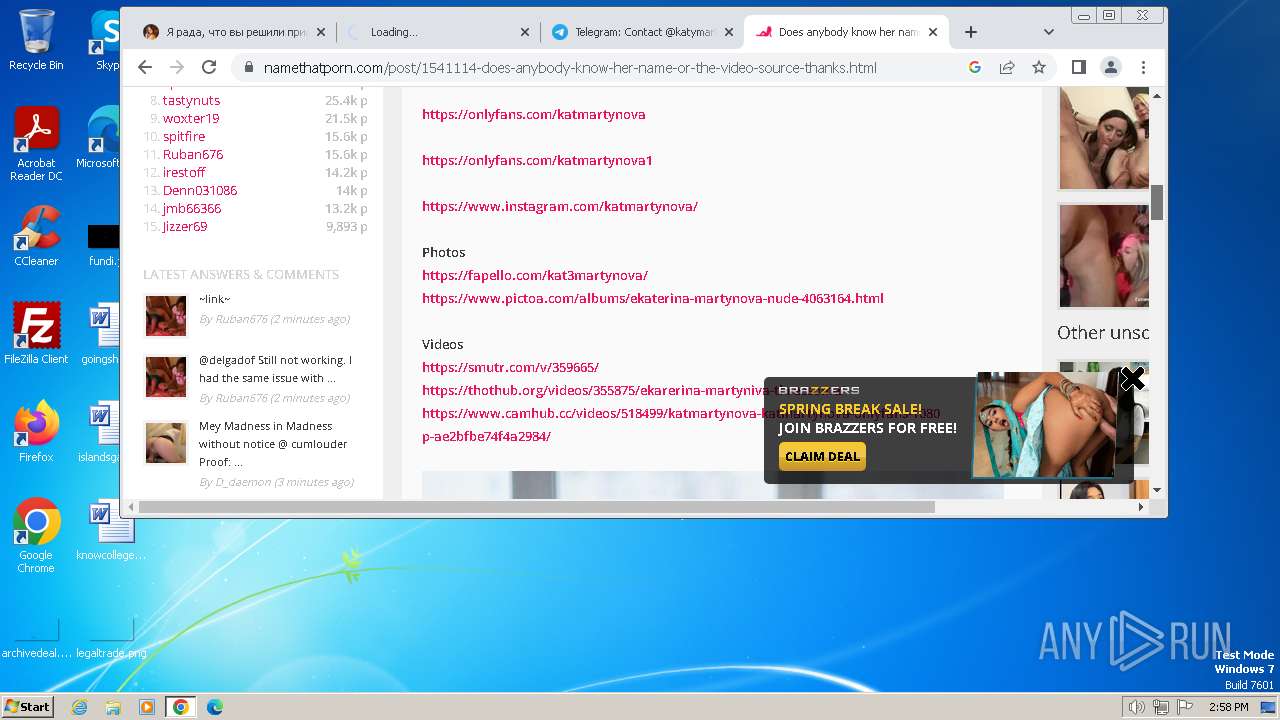Select the legaltrade.png desktop file

click(111, 637)
